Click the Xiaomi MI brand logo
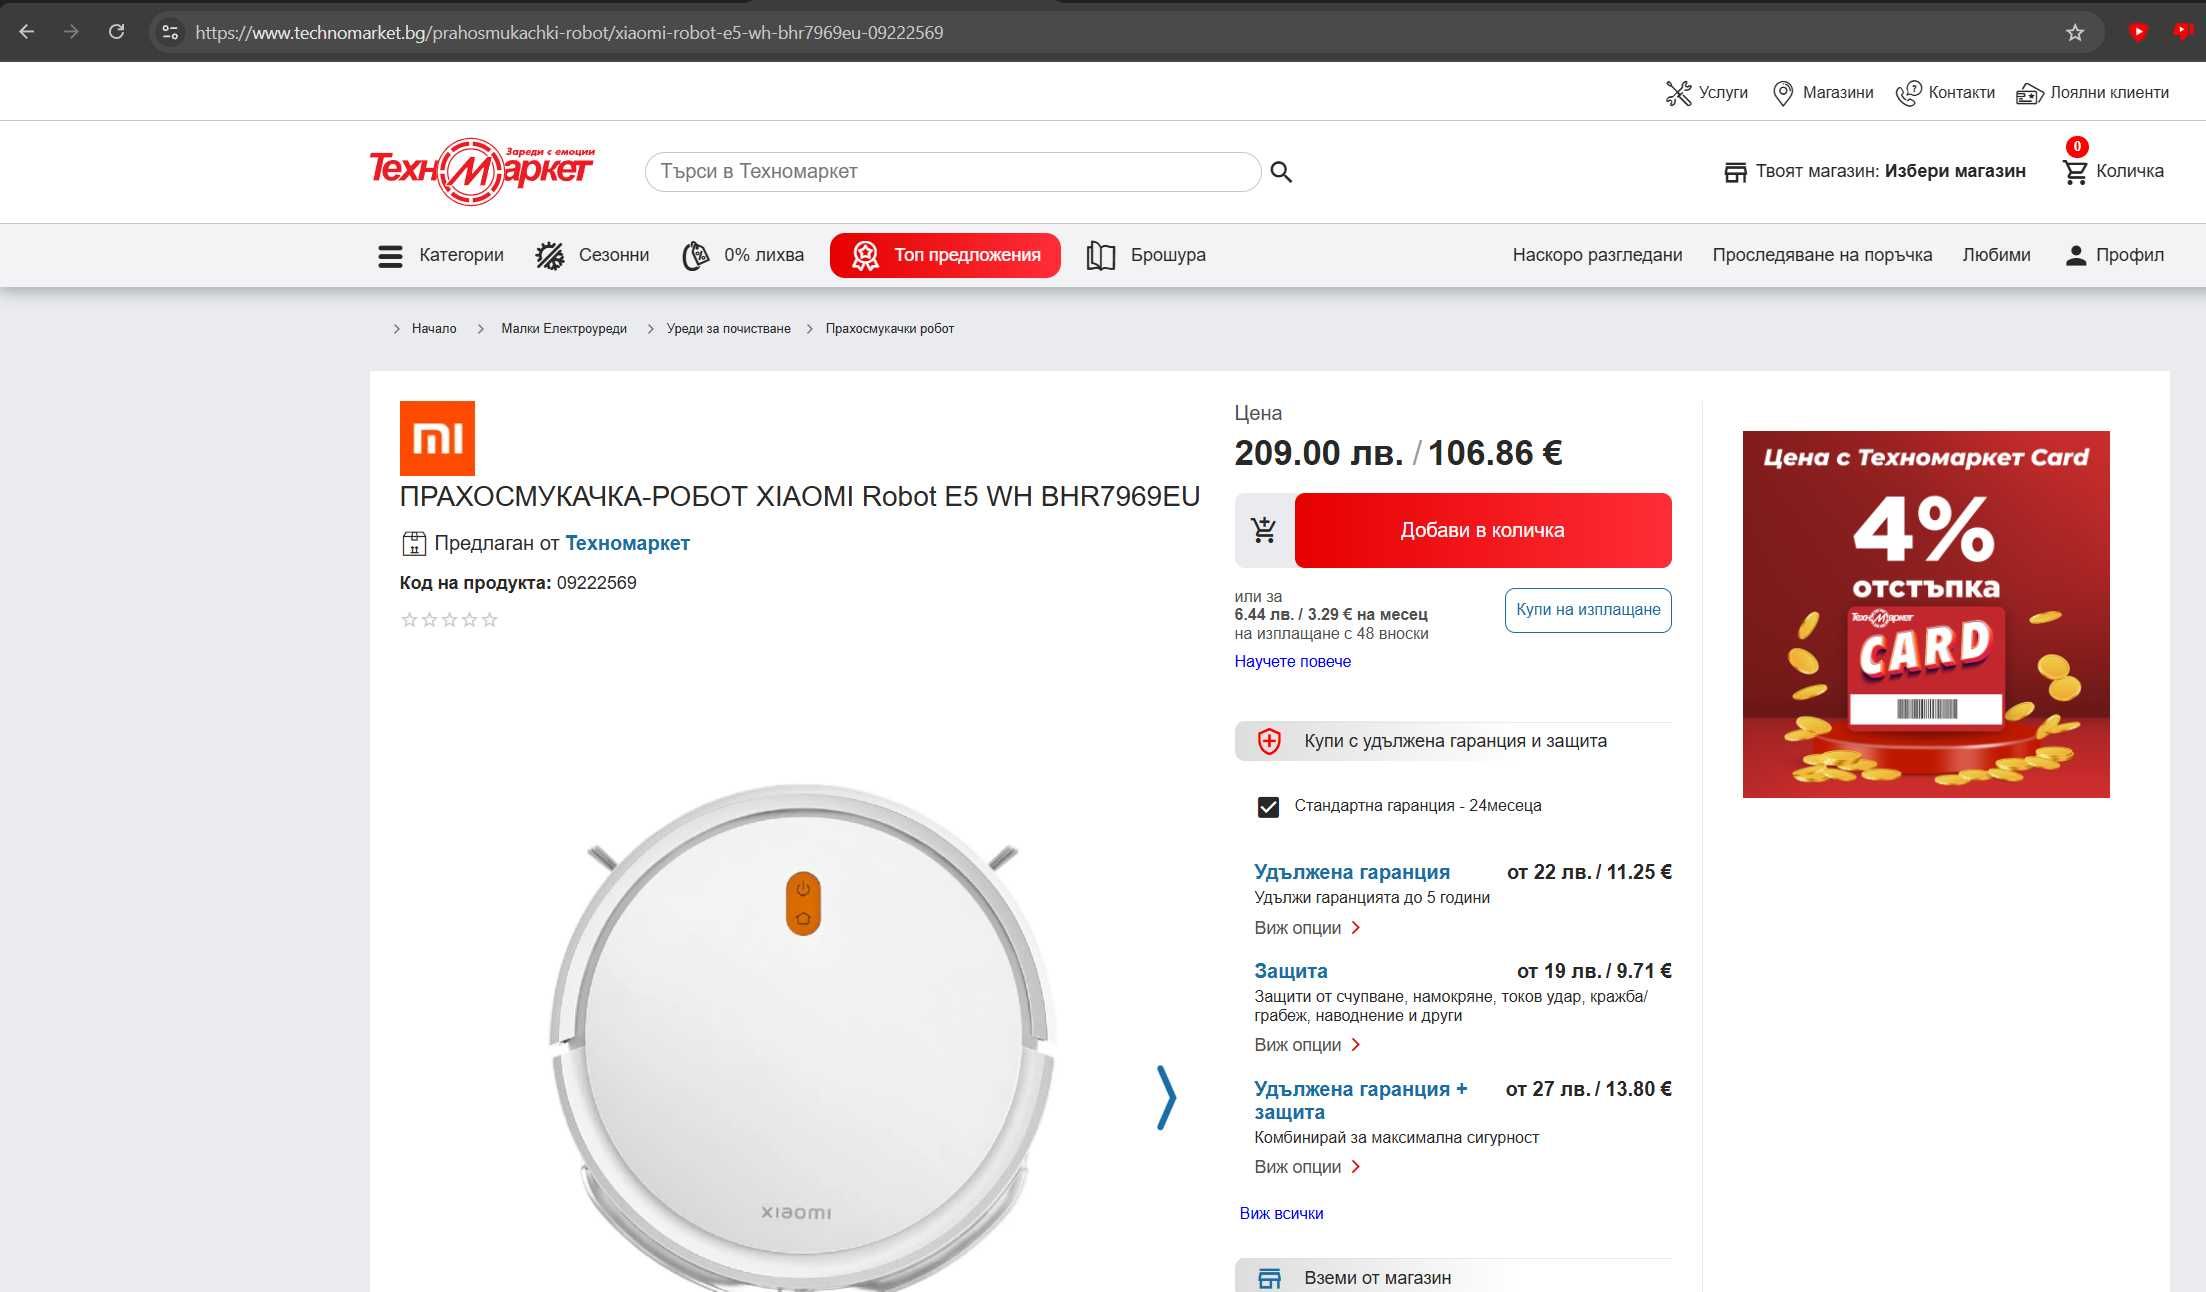2206x1292 pixels. (x=437, y=438)
